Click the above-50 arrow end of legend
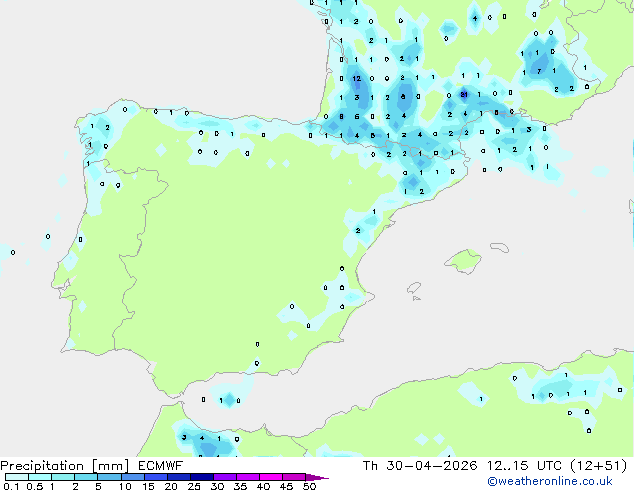 point(317,477)
